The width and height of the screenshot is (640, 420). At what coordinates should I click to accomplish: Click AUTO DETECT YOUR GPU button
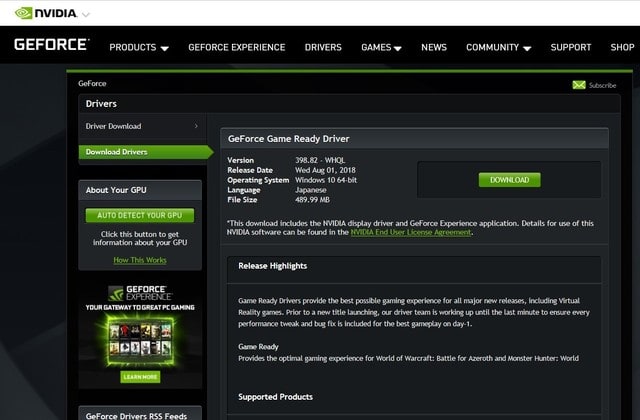coord(140,215)
